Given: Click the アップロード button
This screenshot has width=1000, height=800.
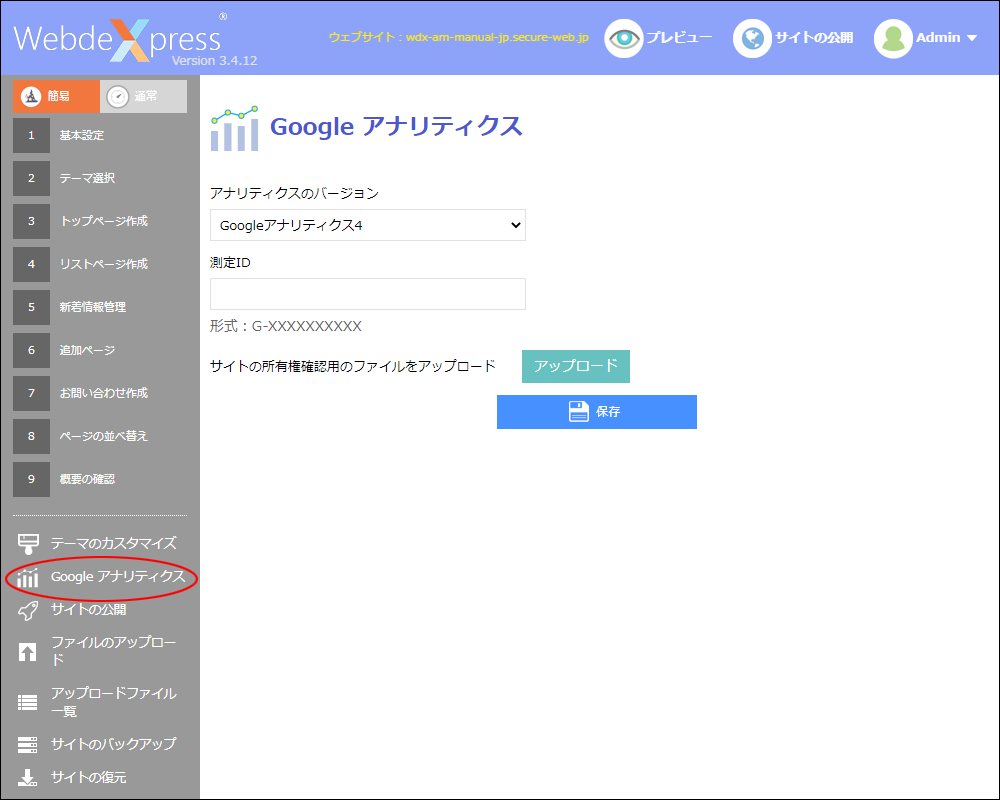Looking at the screenshot, I should pos(576,366).
